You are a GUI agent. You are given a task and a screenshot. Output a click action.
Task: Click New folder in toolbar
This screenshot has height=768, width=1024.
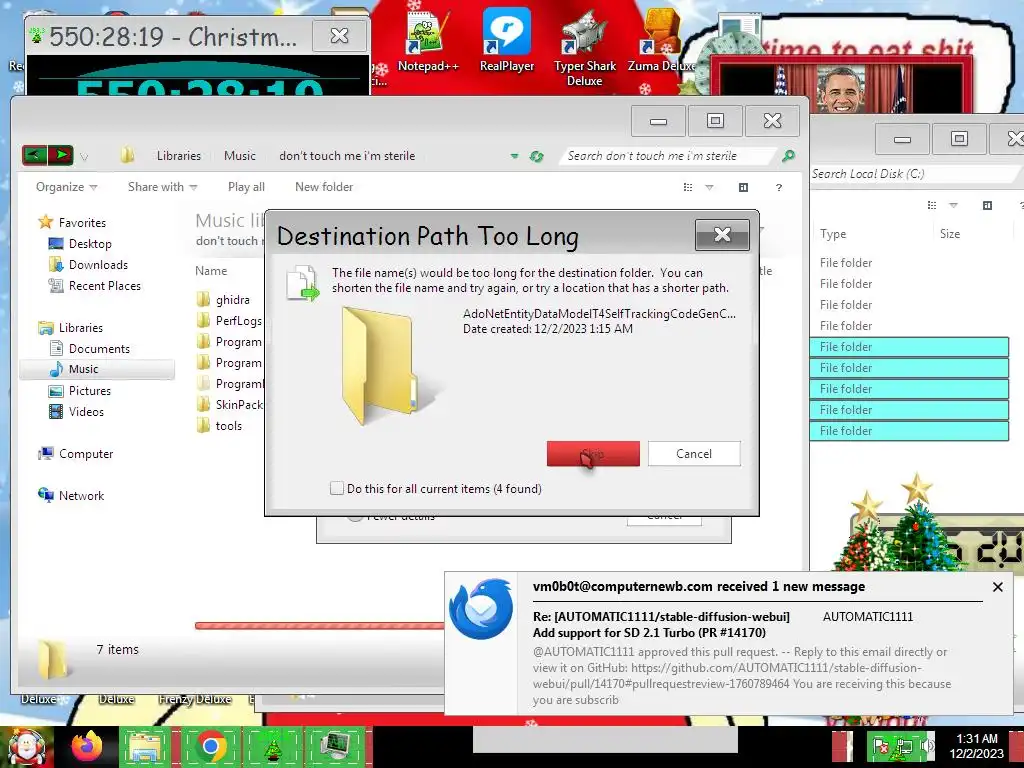[324, 187]
